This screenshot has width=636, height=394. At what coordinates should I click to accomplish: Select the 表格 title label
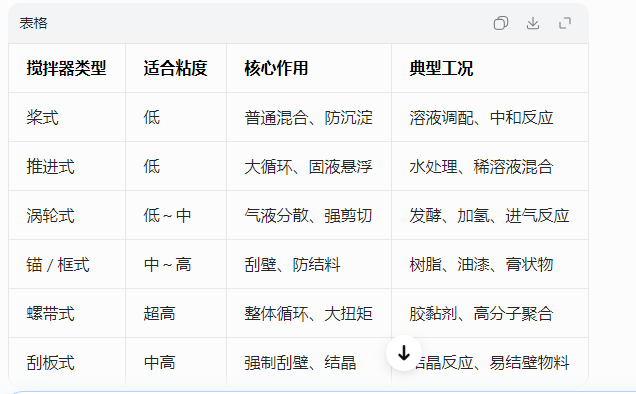33,23
